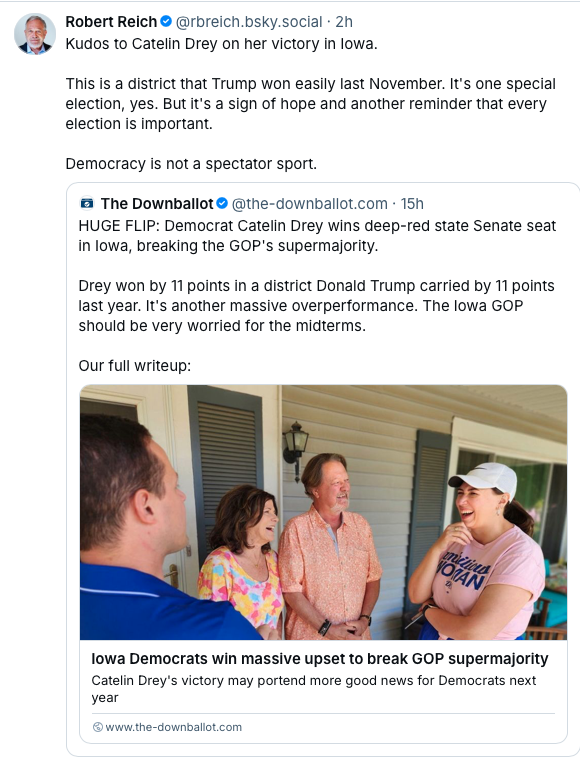This screenshot has height=761, width=580.
Task: Click Robert Reich's blue verified badge
Action: [166, 21]
